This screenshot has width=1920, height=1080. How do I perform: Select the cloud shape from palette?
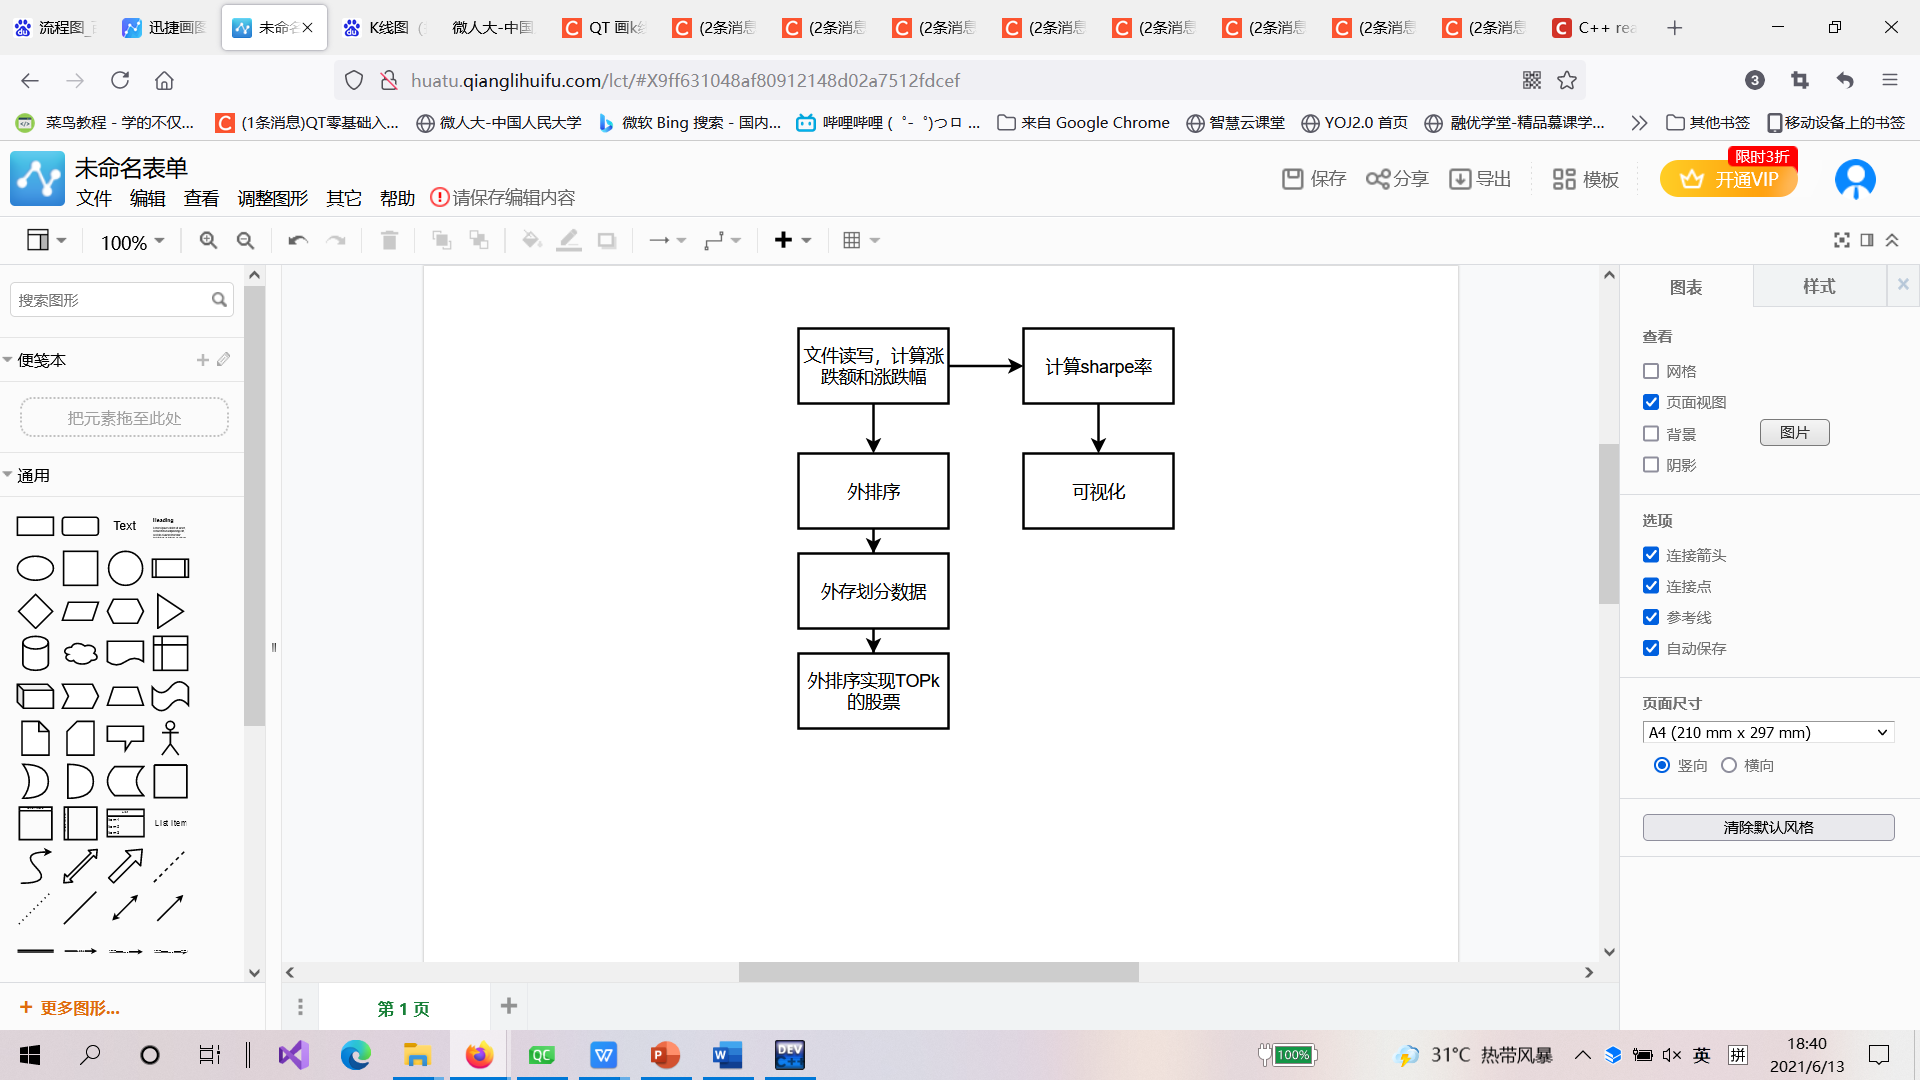(x=80, y=653)
